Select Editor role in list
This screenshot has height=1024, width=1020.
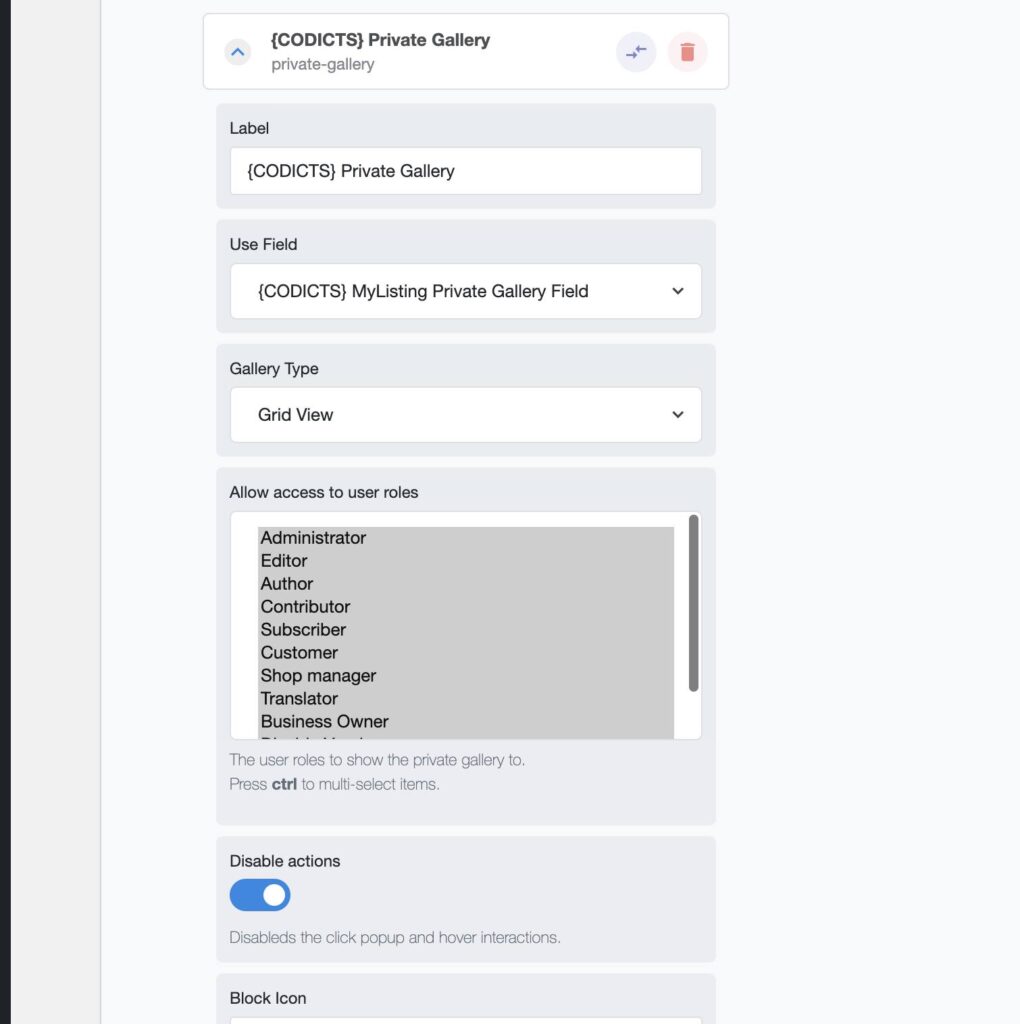[466, 561]
